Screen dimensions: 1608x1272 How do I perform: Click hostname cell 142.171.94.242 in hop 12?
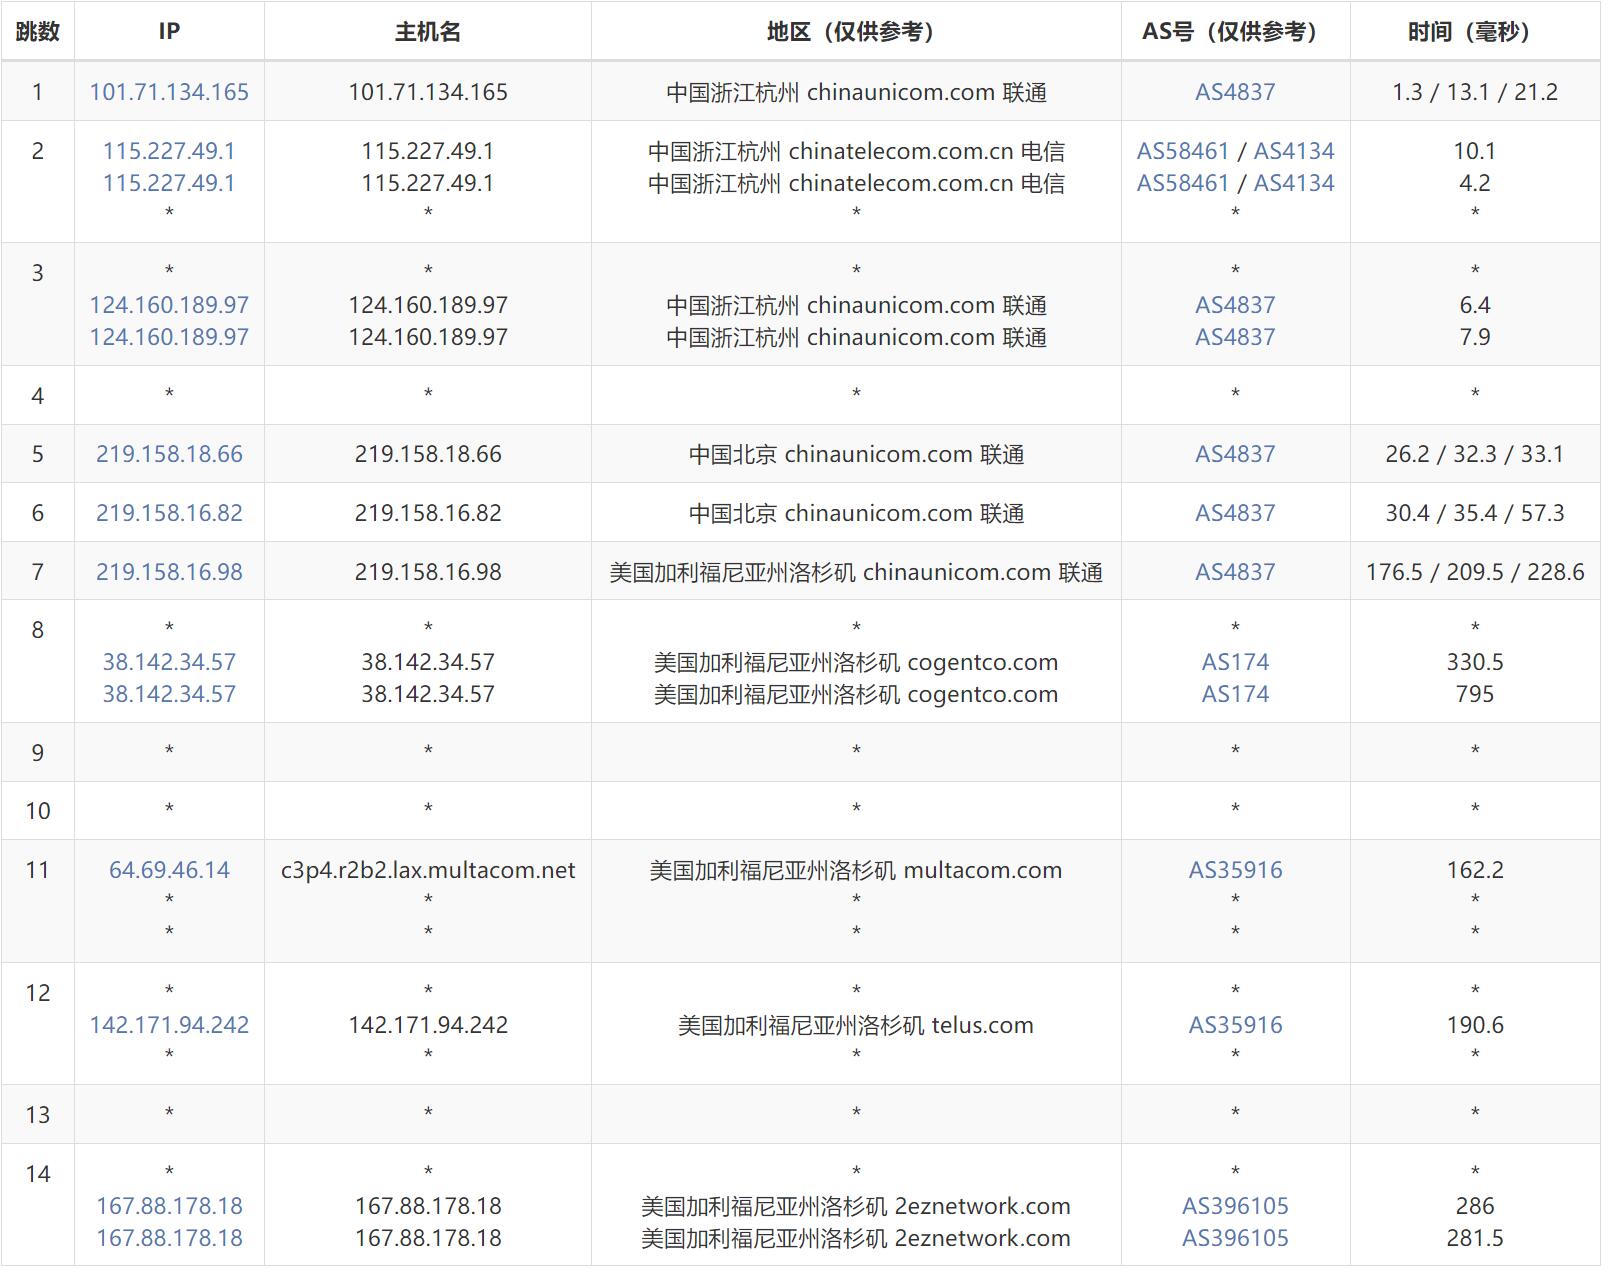point(428,1025)
